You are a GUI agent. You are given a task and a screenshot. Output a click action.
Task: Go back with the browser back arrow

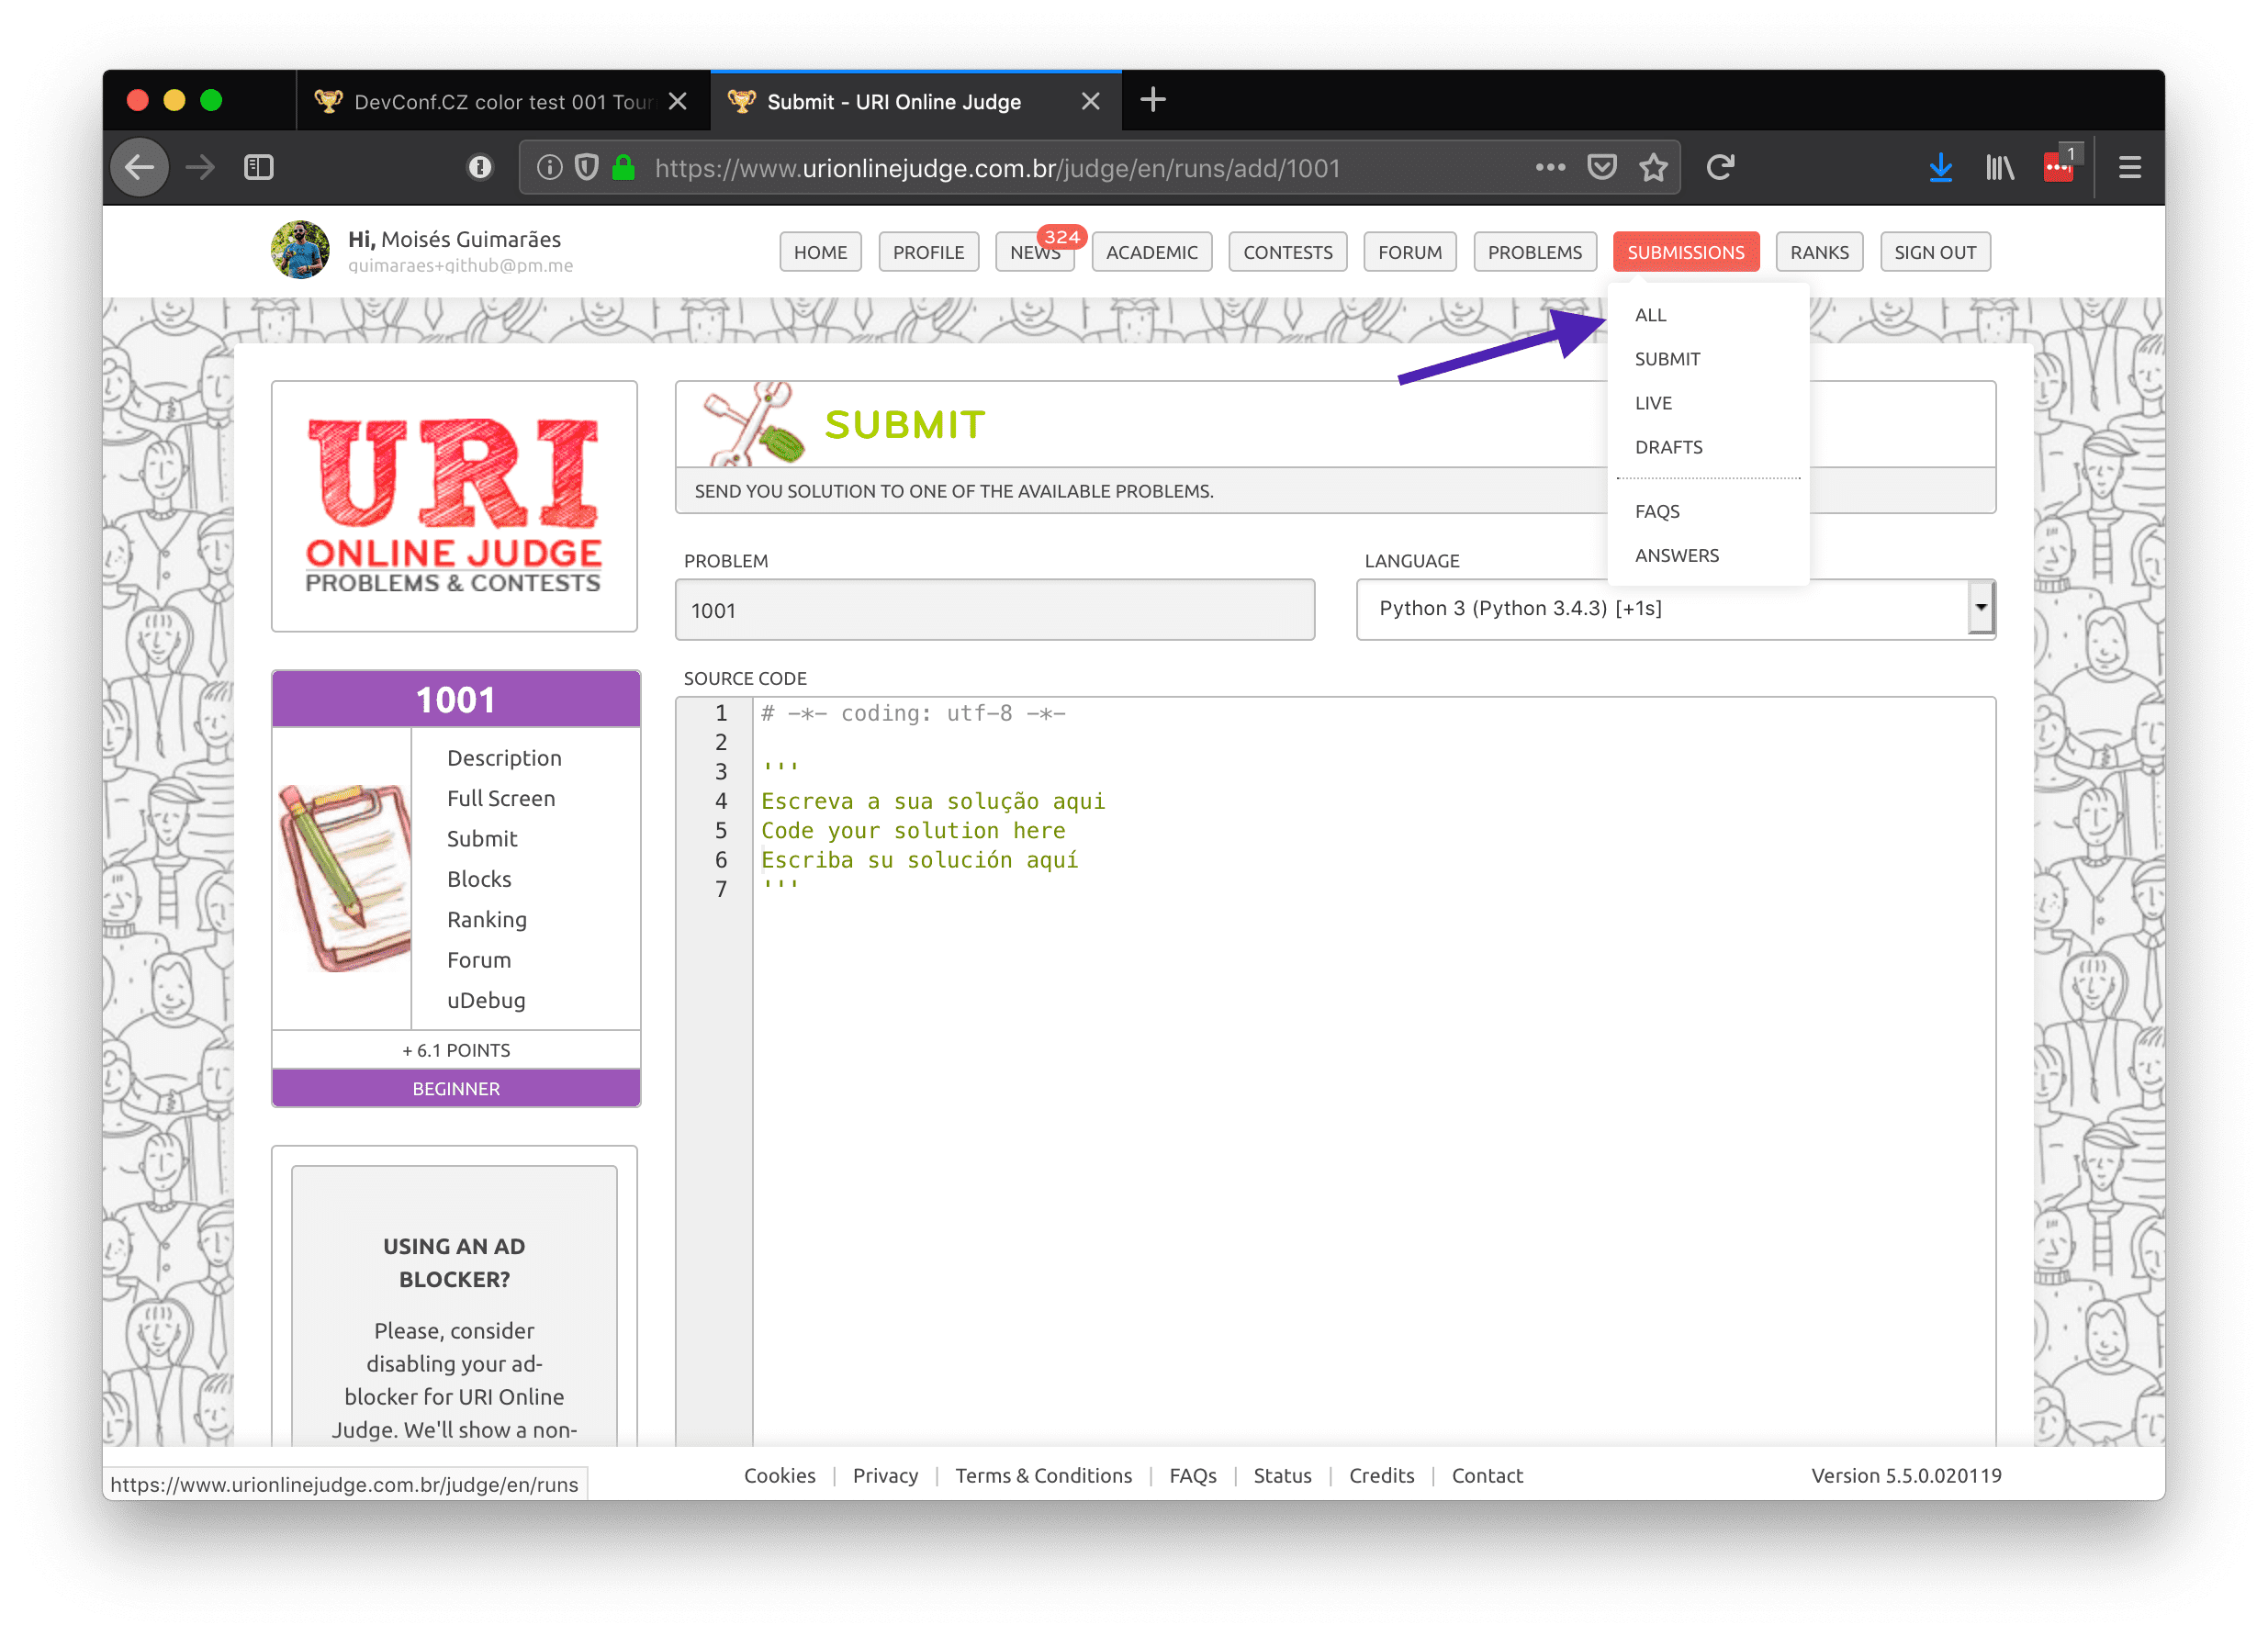[139, 167]
